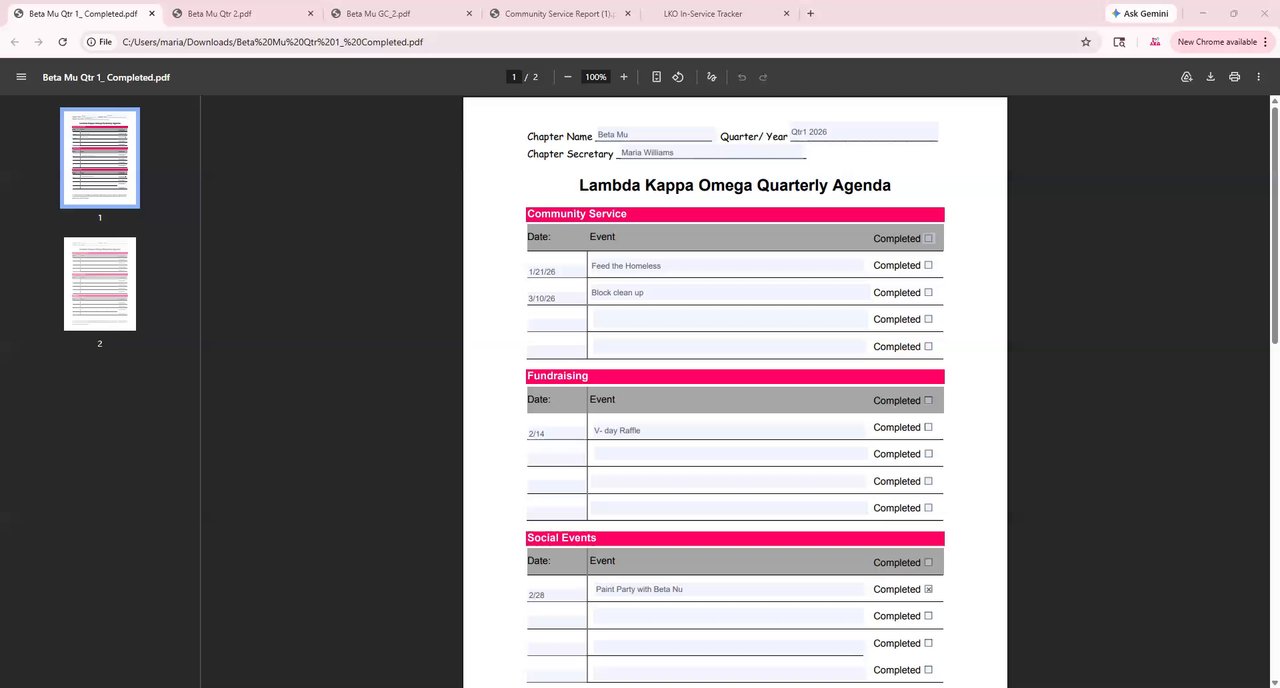Save PDF to Google Drive icon

[x=1187, y=77]
